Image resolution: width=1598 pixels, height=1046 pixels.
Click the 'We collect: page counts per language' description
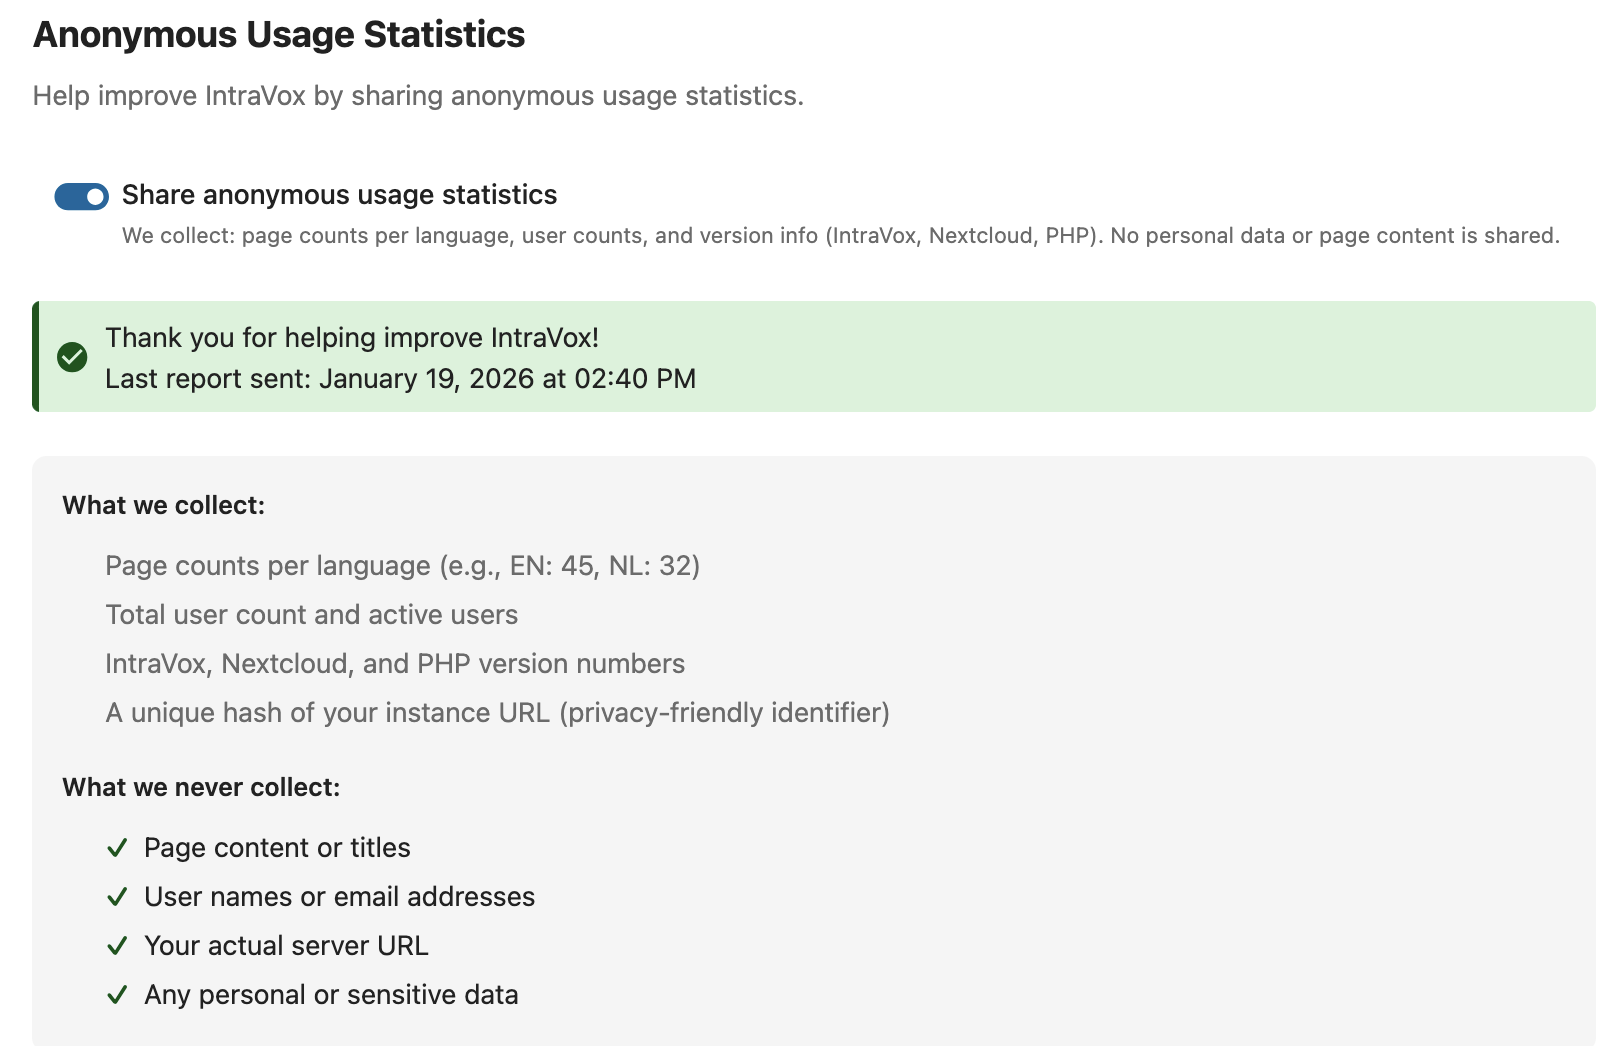[x=841, y=236]
